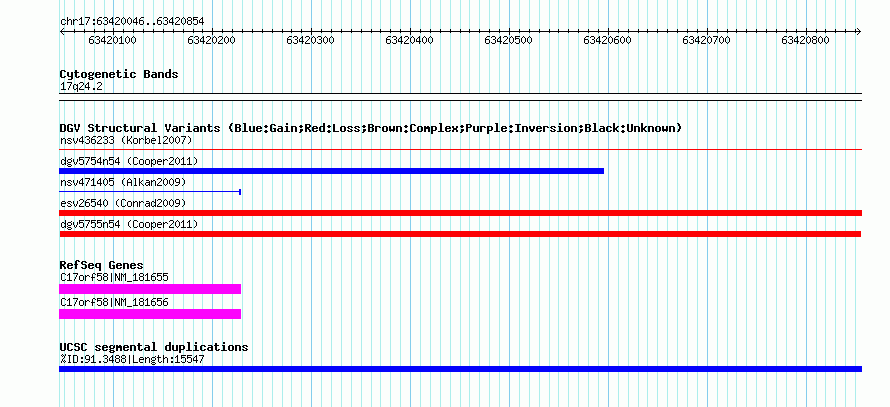This screenshot has height=407, width=890.
Task: Open the C17orf58|NM_181655 gene label
Action: pyautogui.click(x=114, y=278)
